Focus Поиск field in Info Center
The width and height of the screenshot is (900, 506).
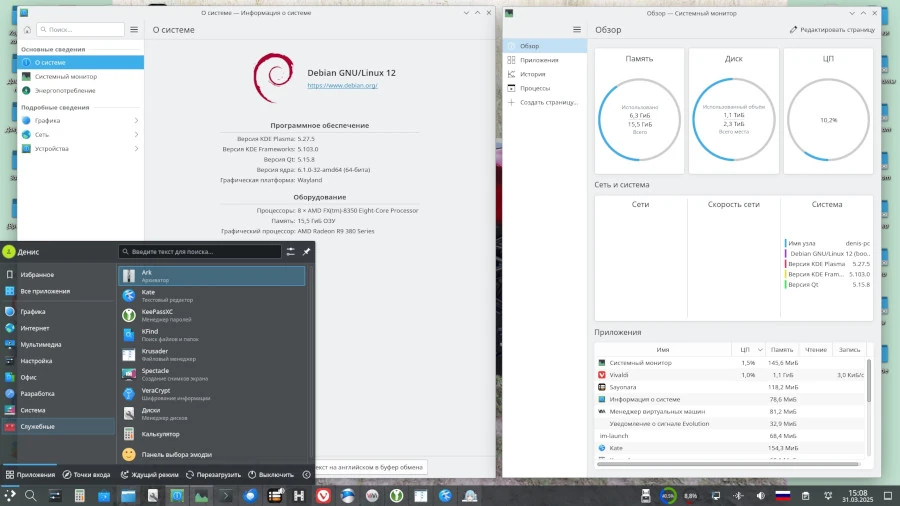coord(80,29)
